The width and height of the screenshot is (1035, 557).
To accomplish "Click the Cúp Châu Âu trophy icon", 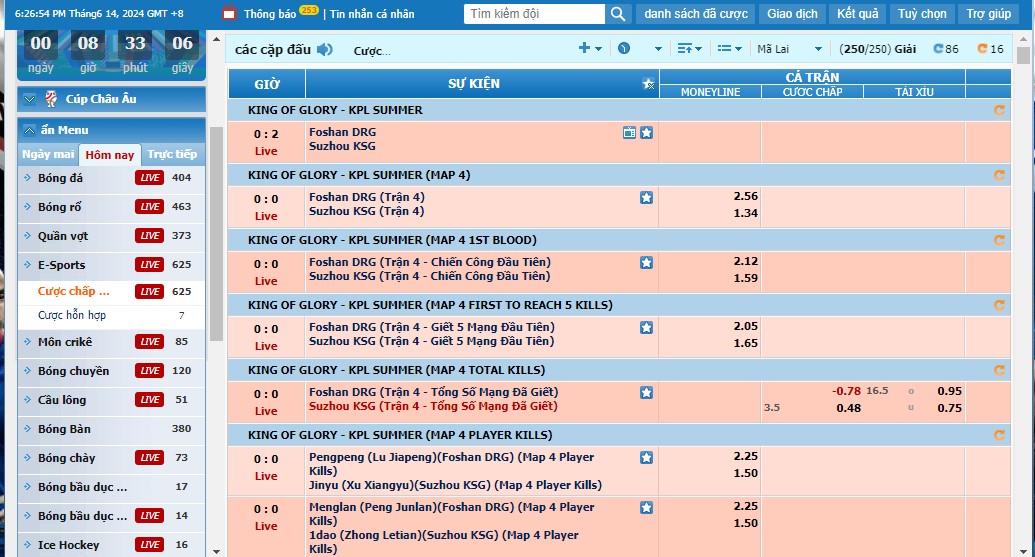I will point(51,99).
